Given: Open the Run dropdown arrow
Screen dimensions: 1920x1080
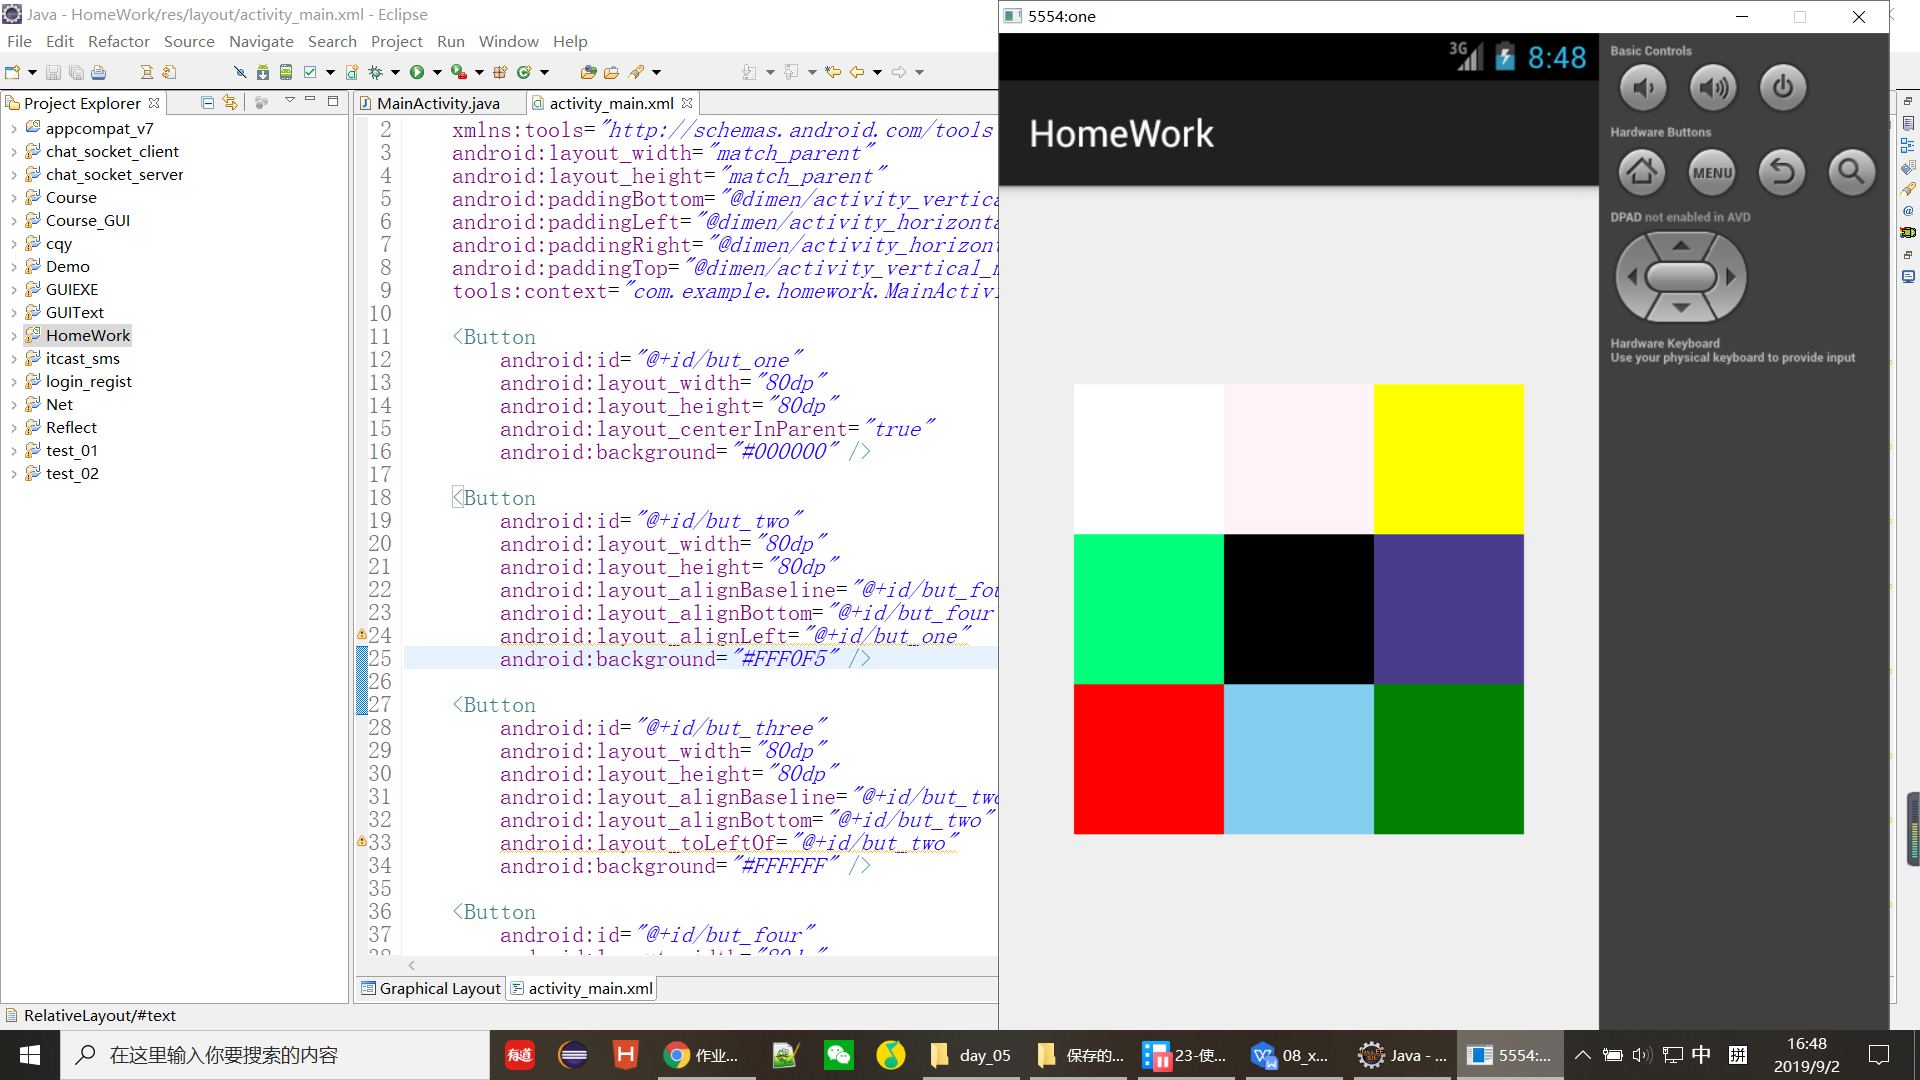Looking at the screenshot, I should click(x=437, y=72).
